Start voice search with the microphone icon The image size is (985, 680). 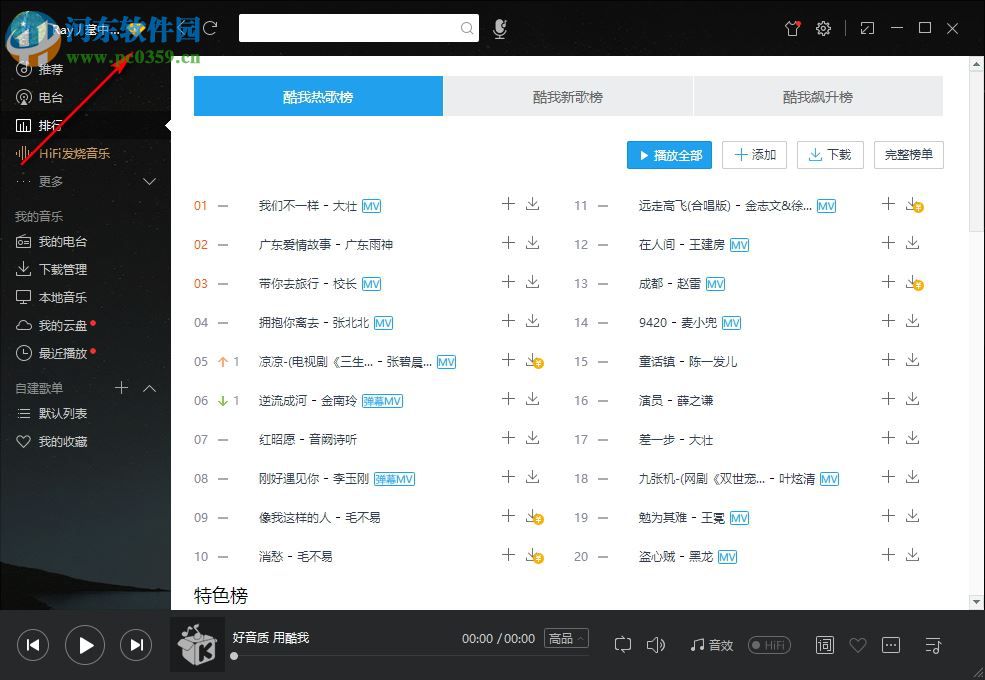click(499, 28)
